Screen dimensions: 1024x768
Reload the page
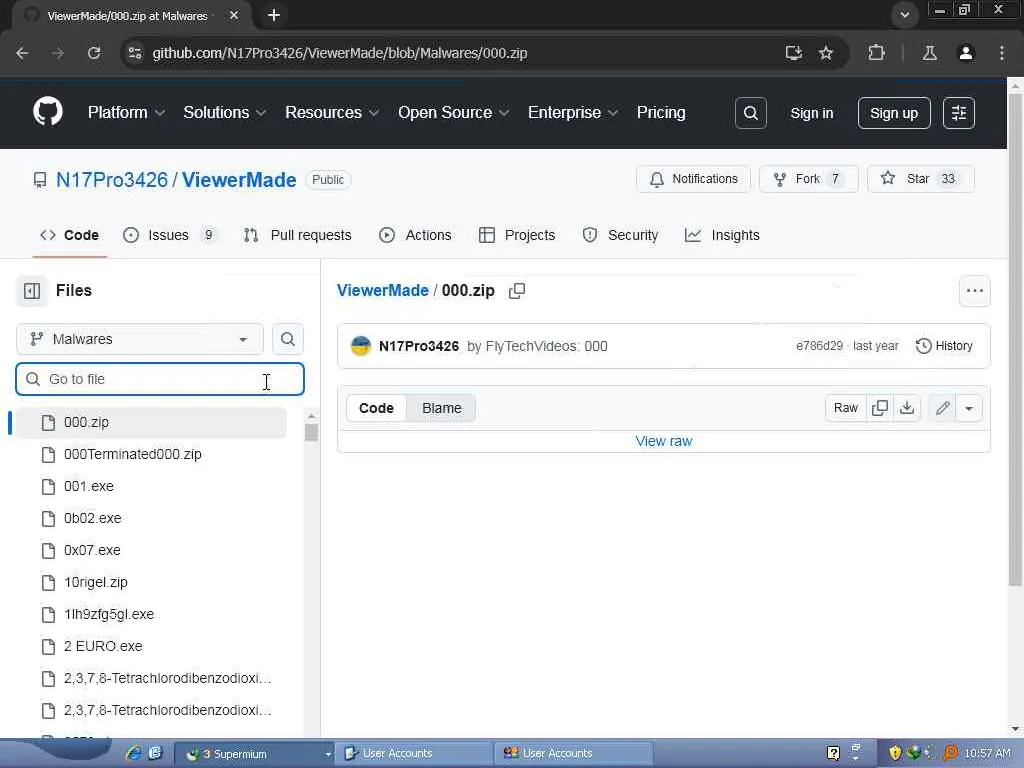(94, 53)
